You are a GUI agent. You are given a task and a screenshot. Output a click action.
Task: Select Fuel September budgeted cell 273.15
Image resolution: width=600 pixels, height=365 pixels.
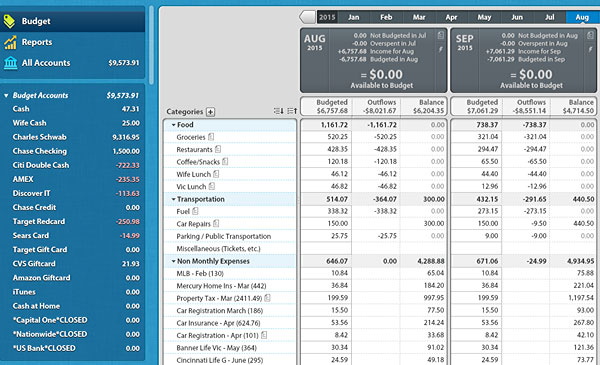click(476, 211)
